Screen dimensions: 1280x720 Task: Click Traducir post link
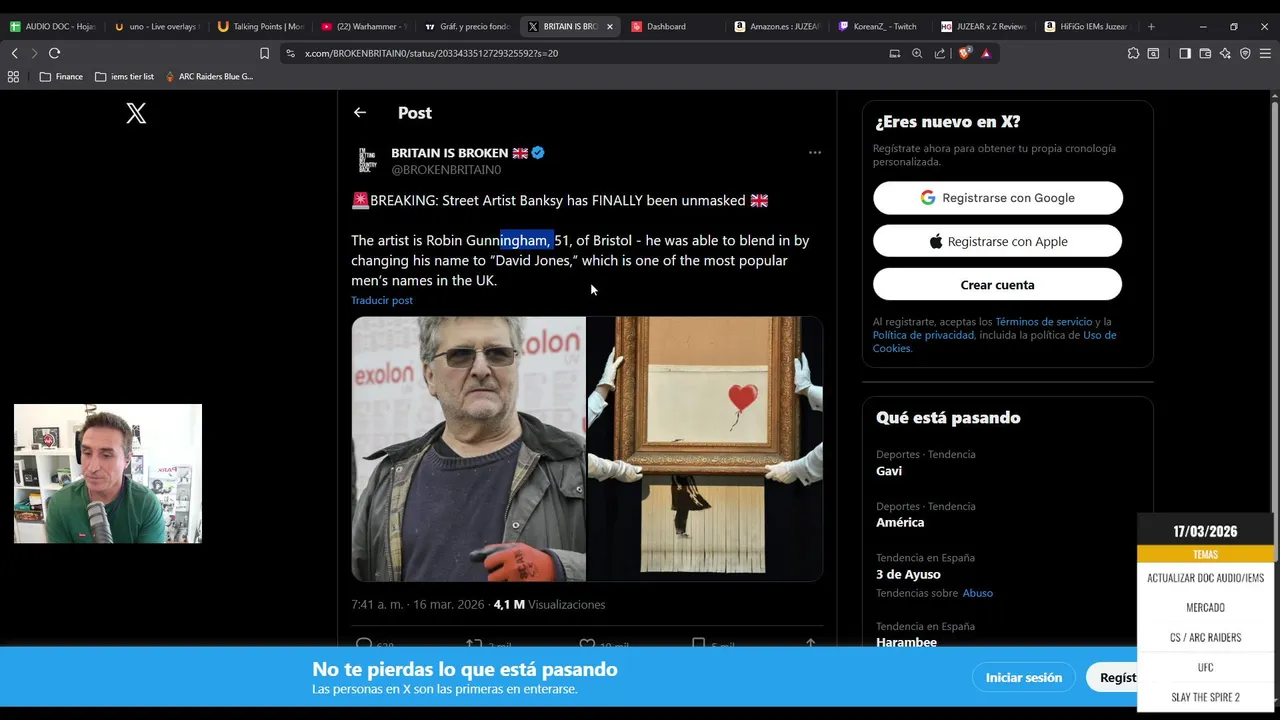(x=382, y=300)
